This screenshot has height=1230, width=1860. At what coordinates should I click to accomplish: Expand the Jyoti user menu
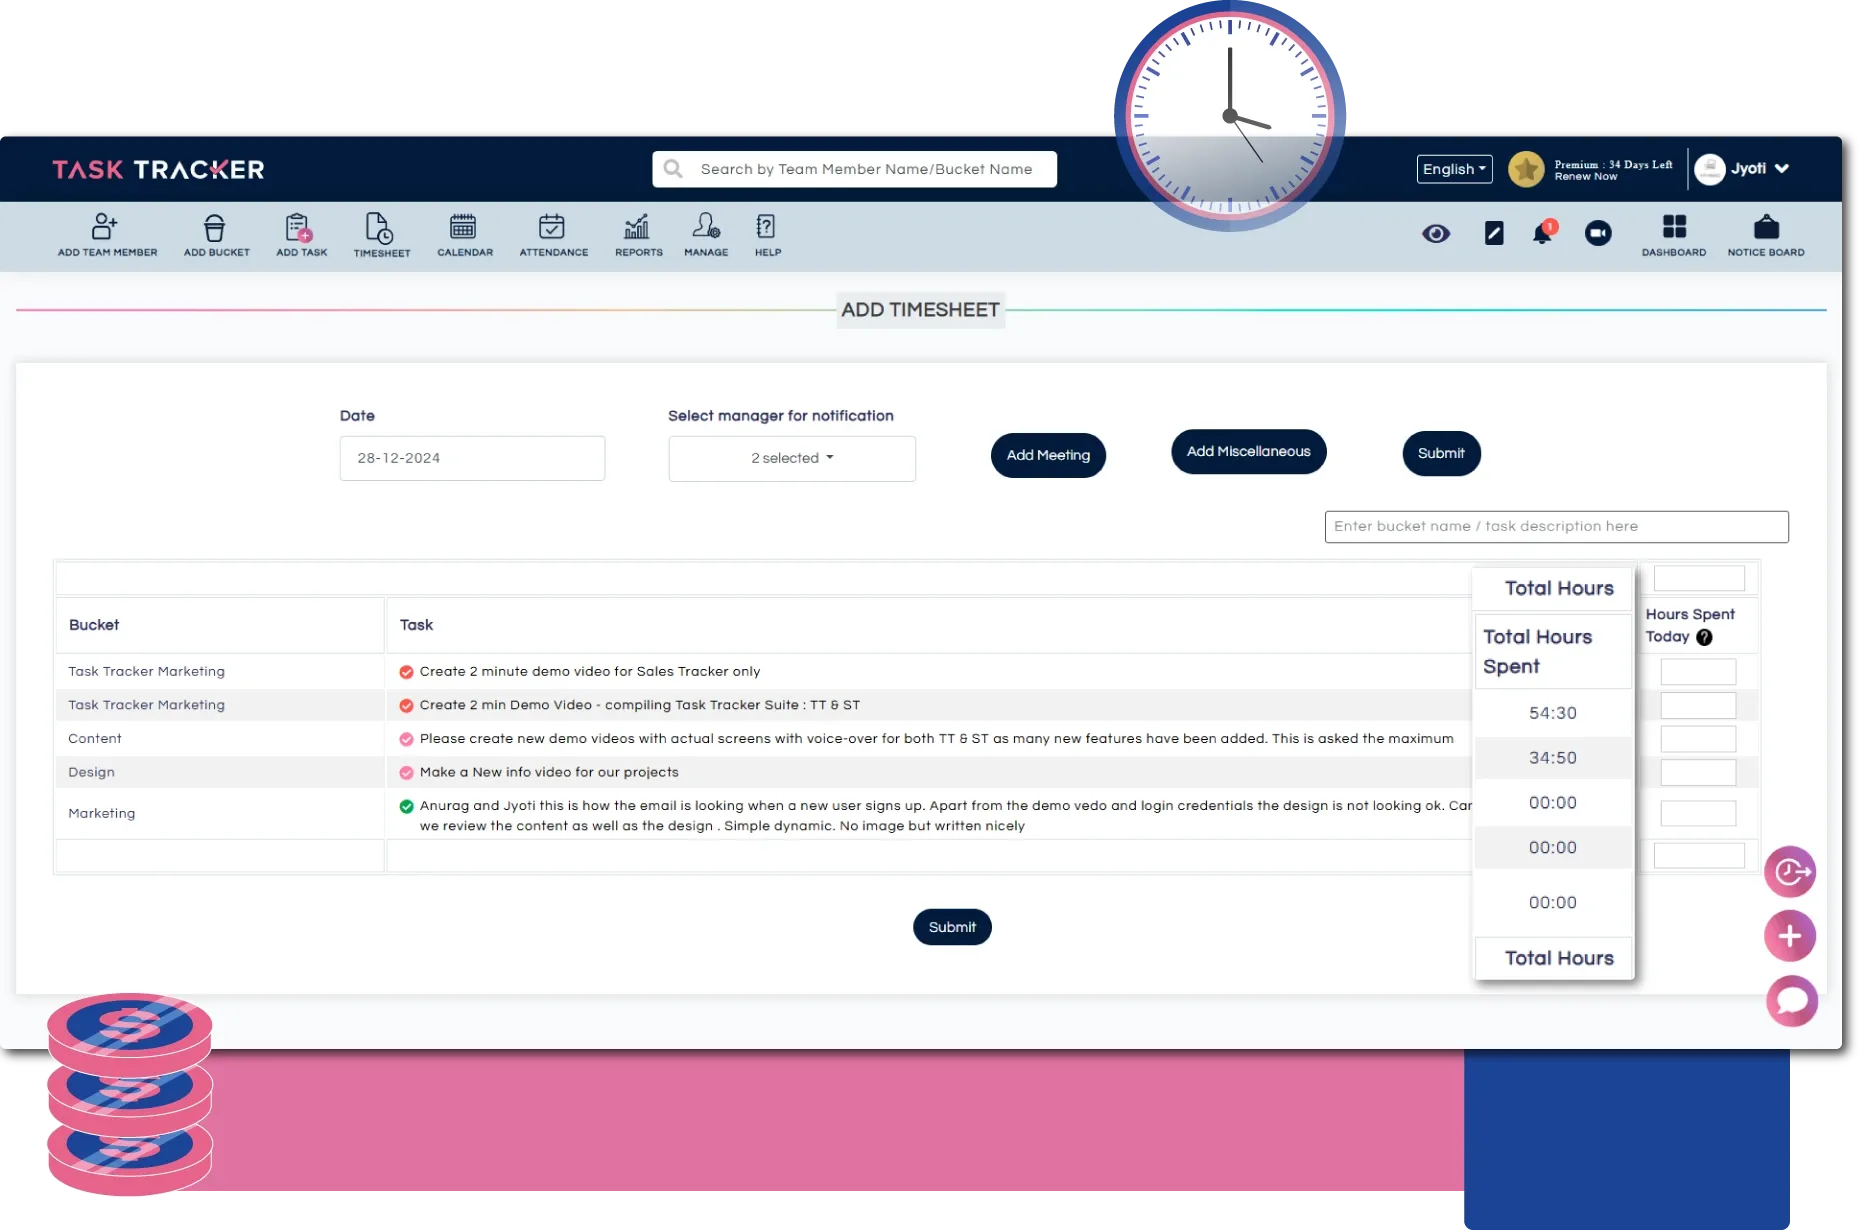click(x=1742, y=169)
